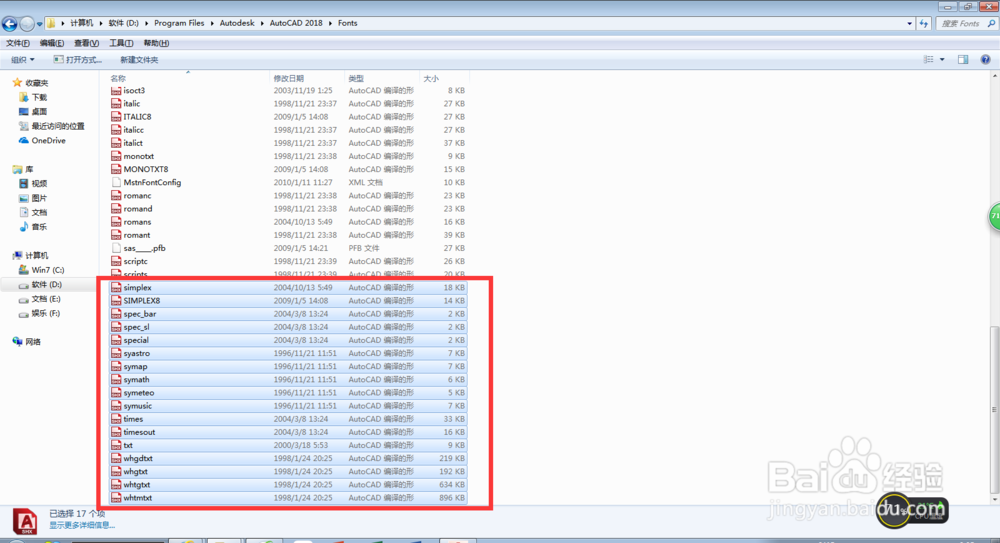Click the SIMPLEX8 file icon

pyautogui.click(x=116, y=301)
